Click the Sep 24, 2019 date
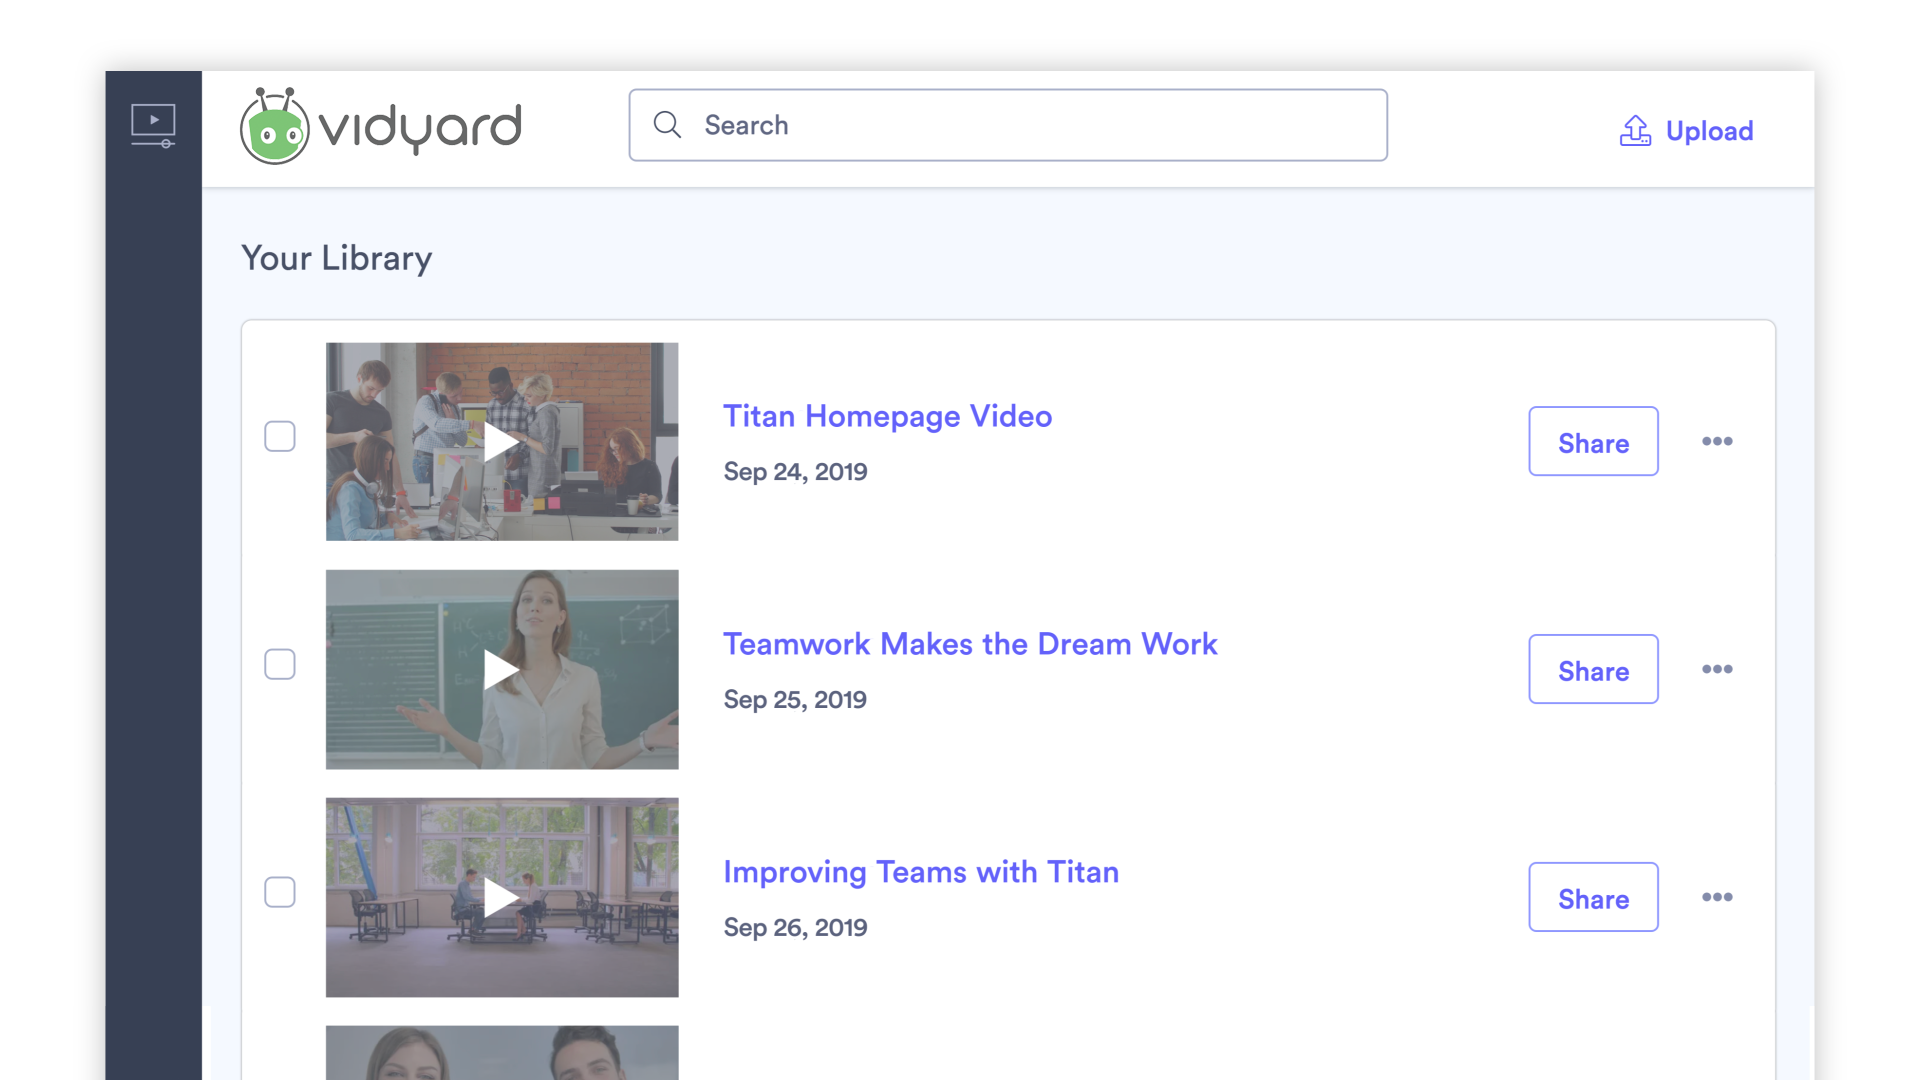Screen dimensions: 1920x1080 795,472
